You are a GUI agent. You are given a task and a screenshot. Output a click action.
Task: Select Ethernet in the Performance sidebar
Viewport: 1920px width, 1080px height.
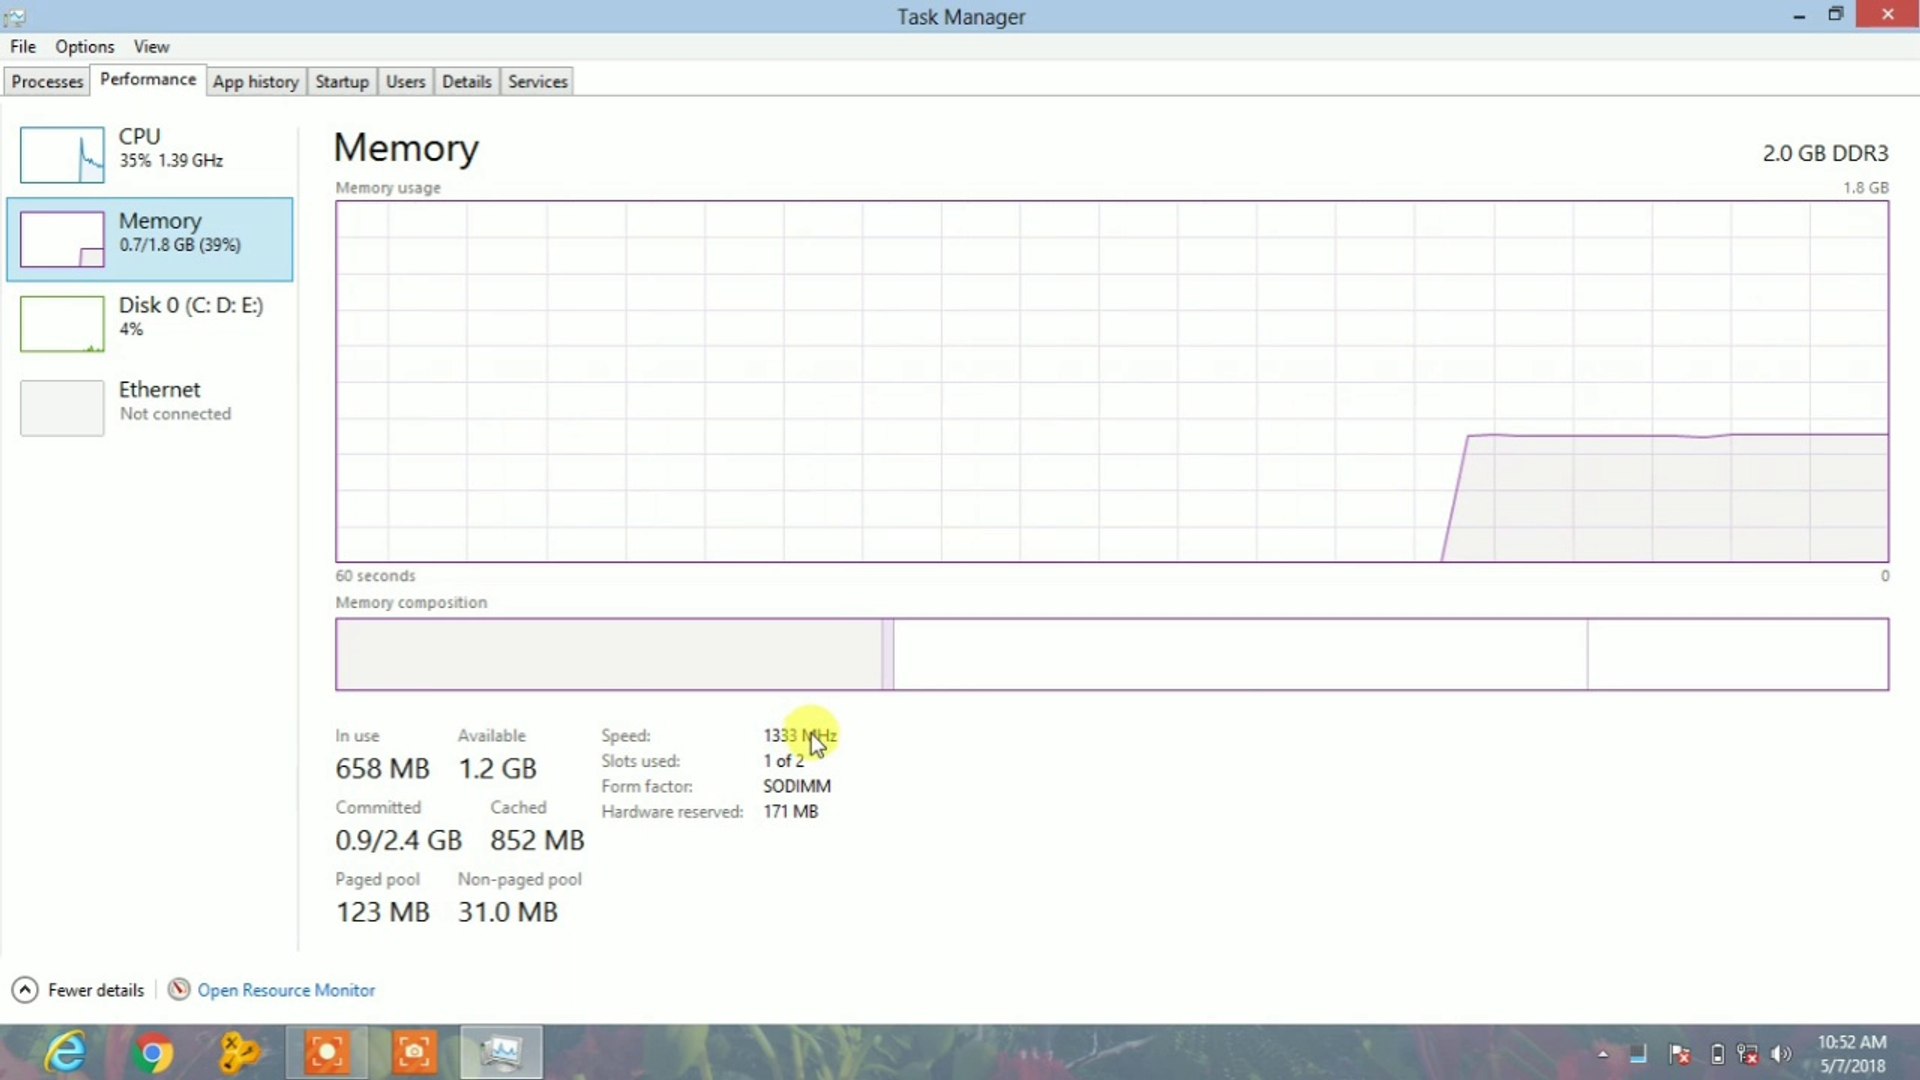pos(150,405)
